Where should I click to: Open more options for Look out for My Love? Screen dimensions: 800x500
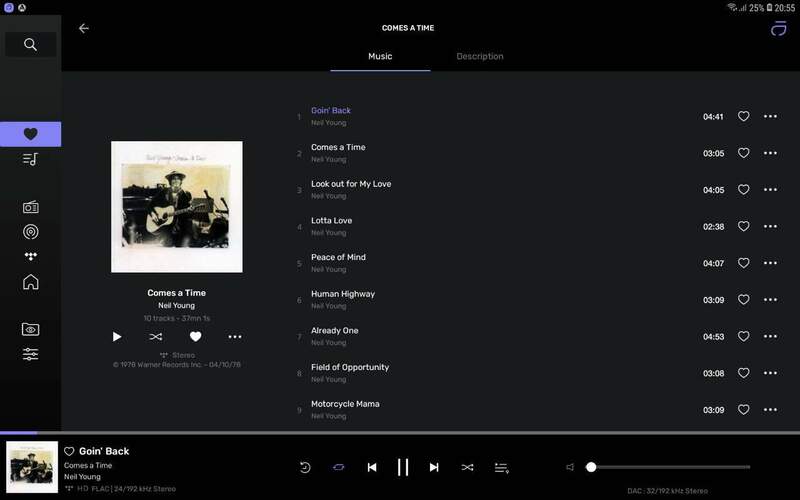(770, 190)
